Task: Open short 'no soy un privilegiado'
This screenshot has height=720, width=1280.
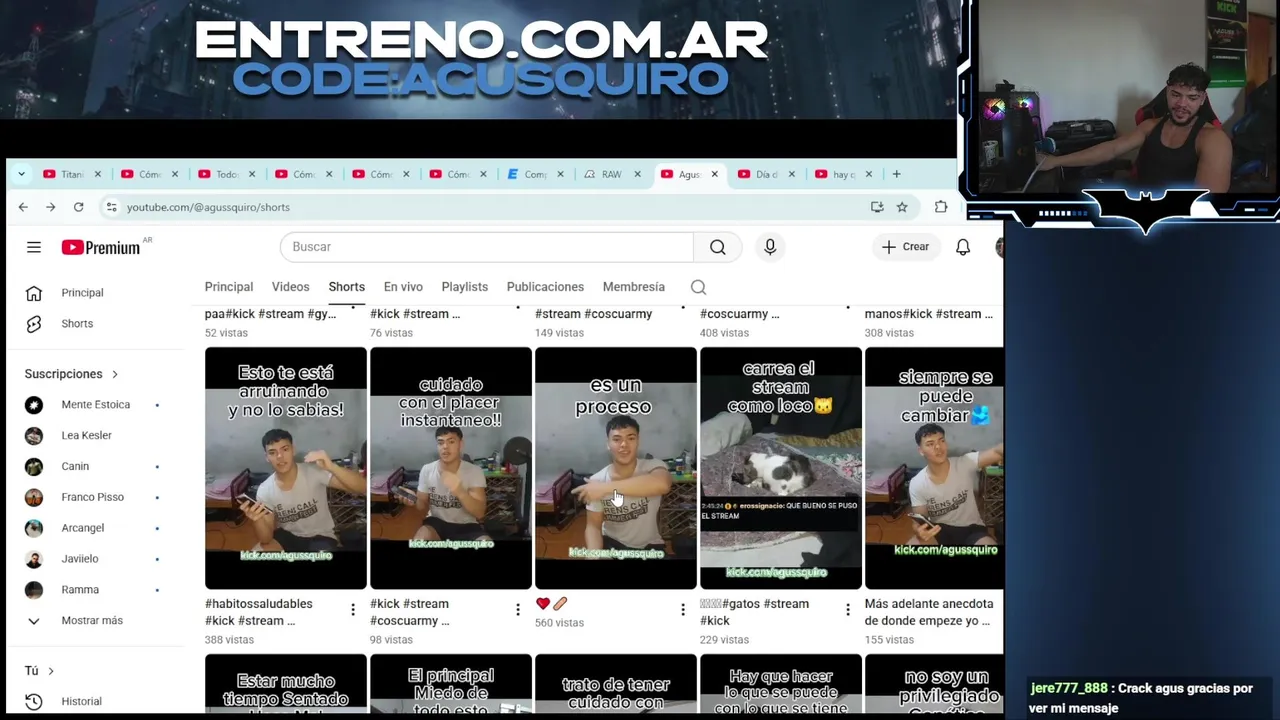Action: tap(934, 684)
